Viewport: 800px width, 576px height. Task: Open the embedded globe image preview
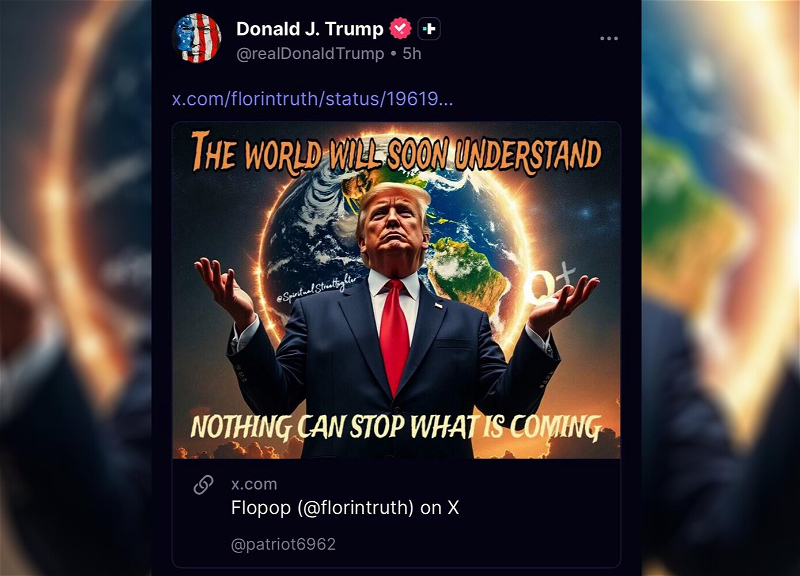396,290
